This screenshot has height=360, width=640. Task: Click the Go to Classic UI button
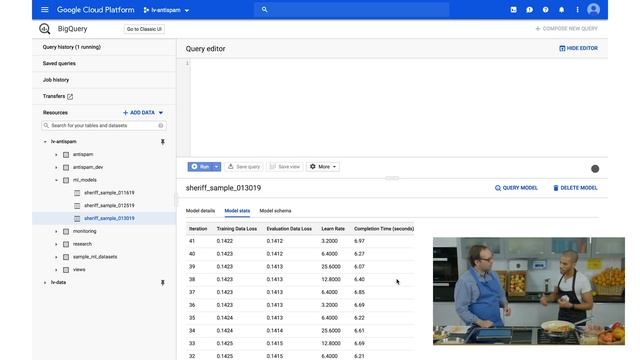tap(144, 29)
